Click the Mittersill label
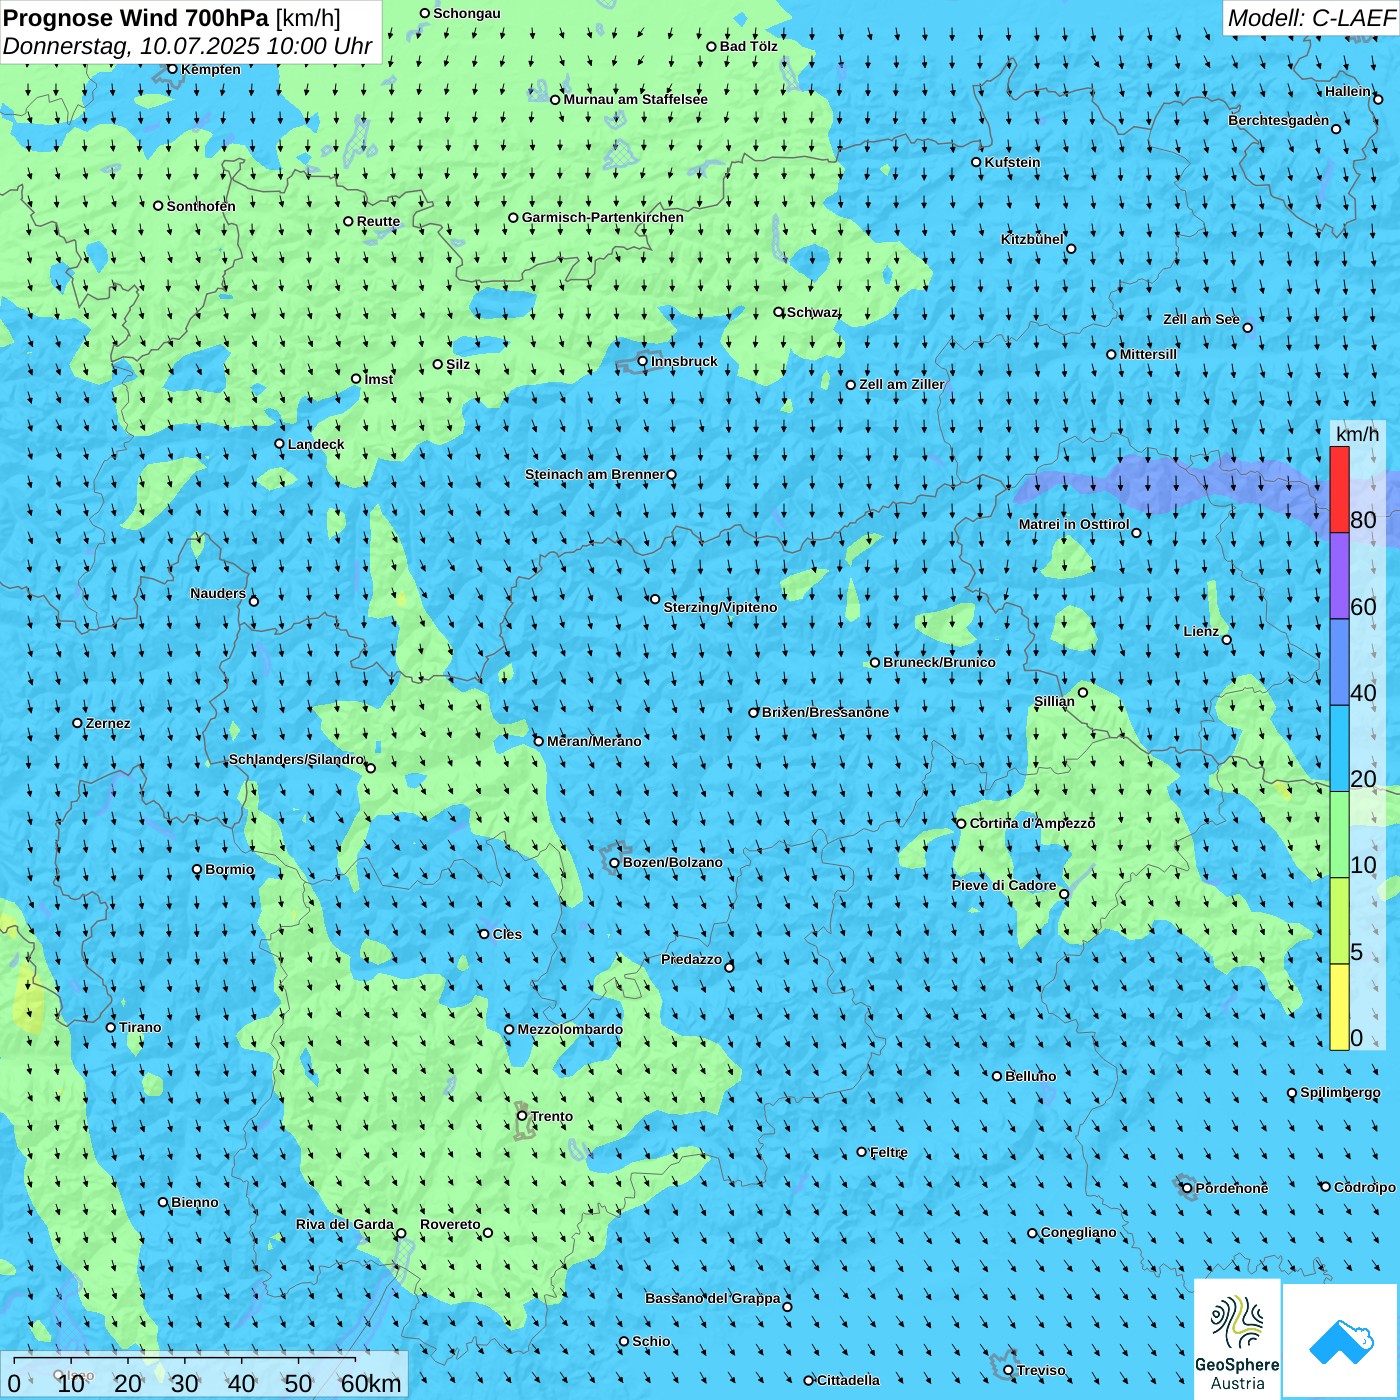 coord(1148,354)
